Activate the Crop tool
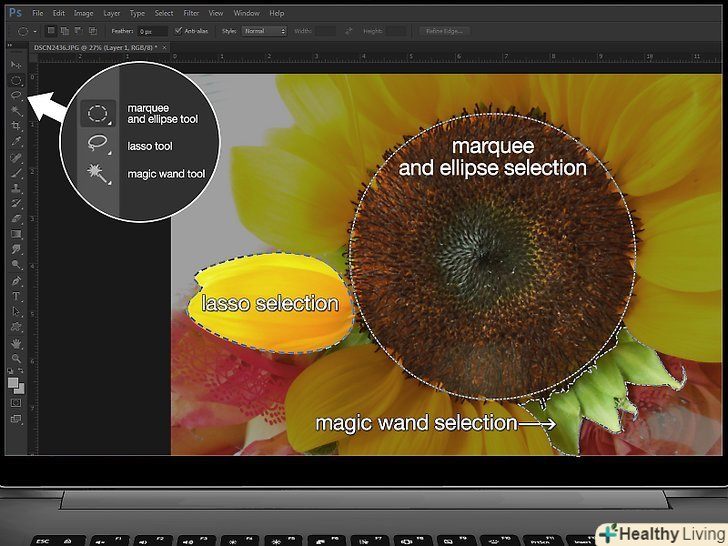Screen dimensions: 728x546 [16, 126]
